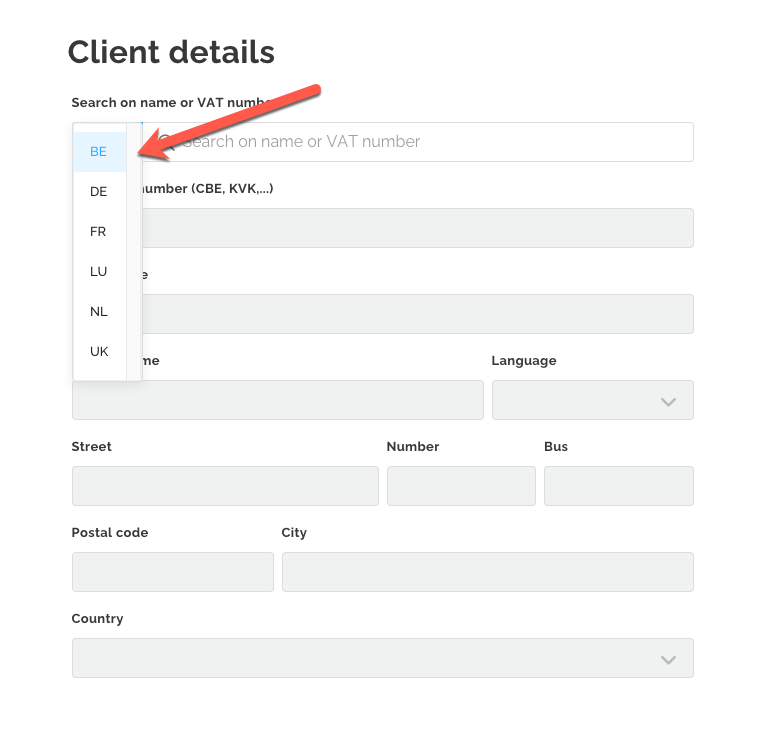
Task: Click the search magnifier icon
Action: pos(167,142)
